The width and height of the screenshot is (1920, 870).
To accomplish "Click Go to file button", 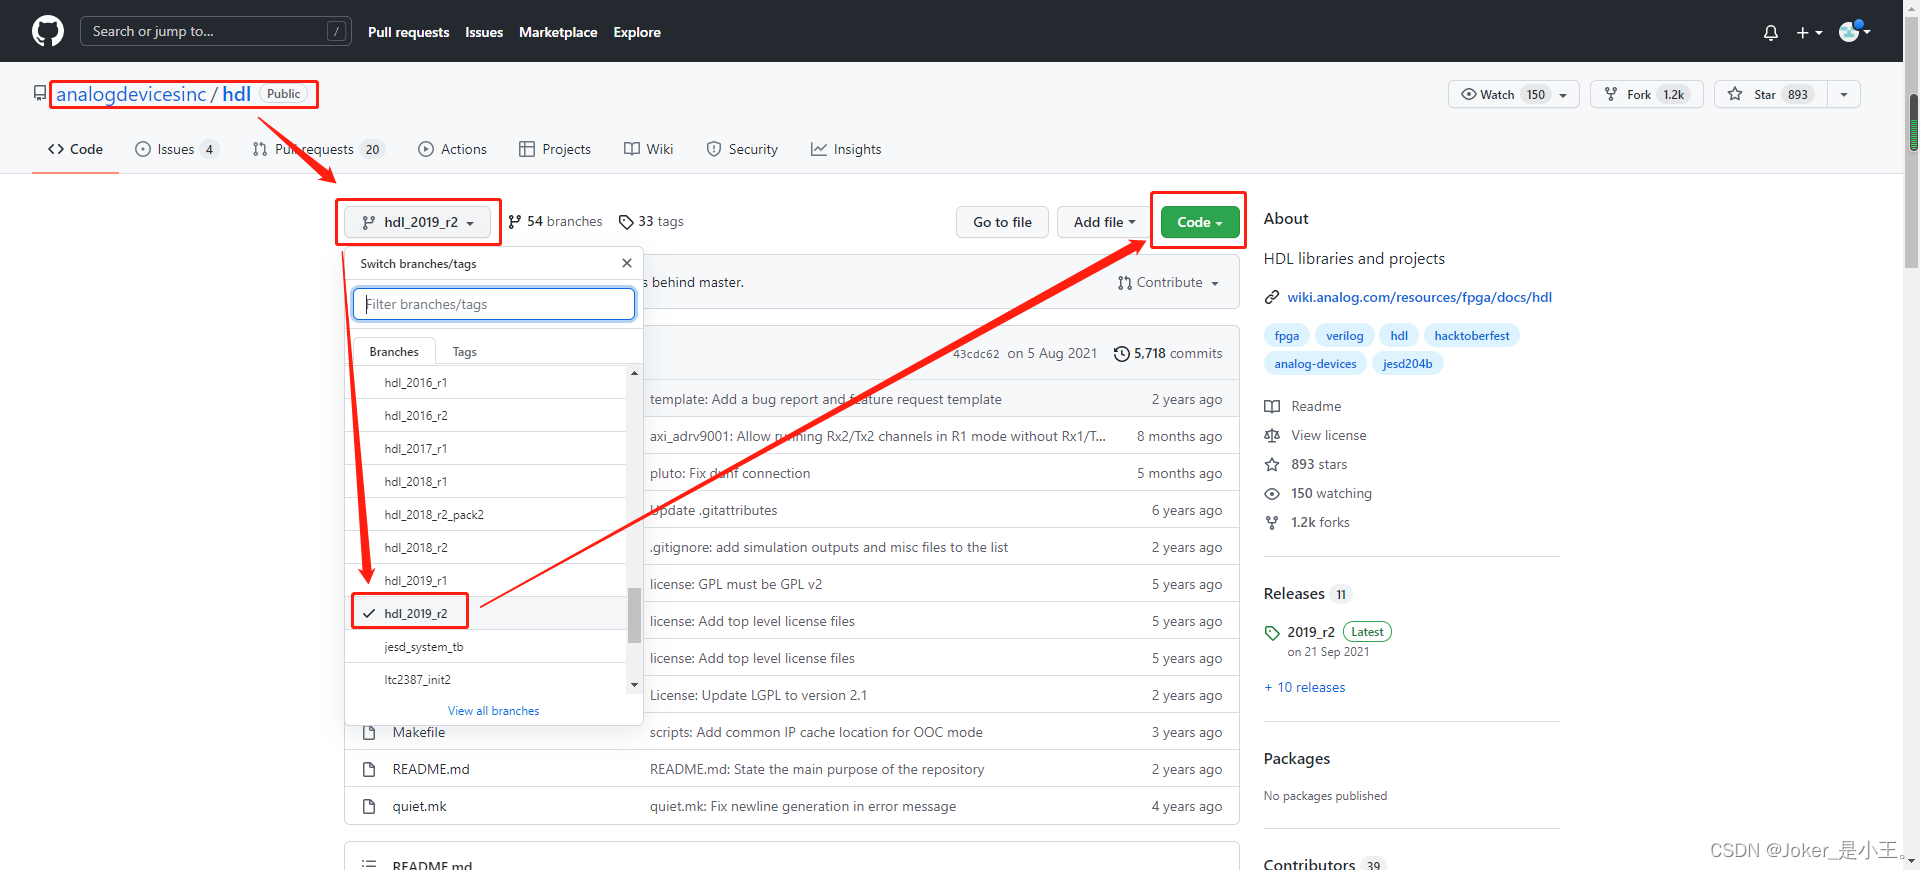I will (x=1002, y=222).
